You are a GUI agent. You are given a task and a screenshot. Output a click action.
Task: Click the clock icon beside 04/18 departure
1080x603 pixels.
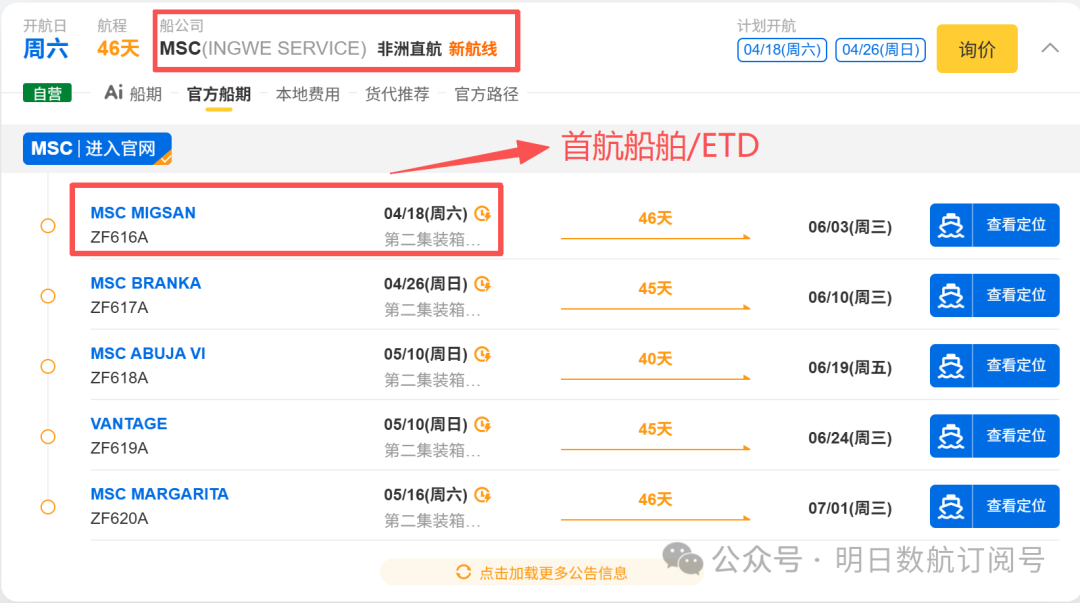coord(483,213)
